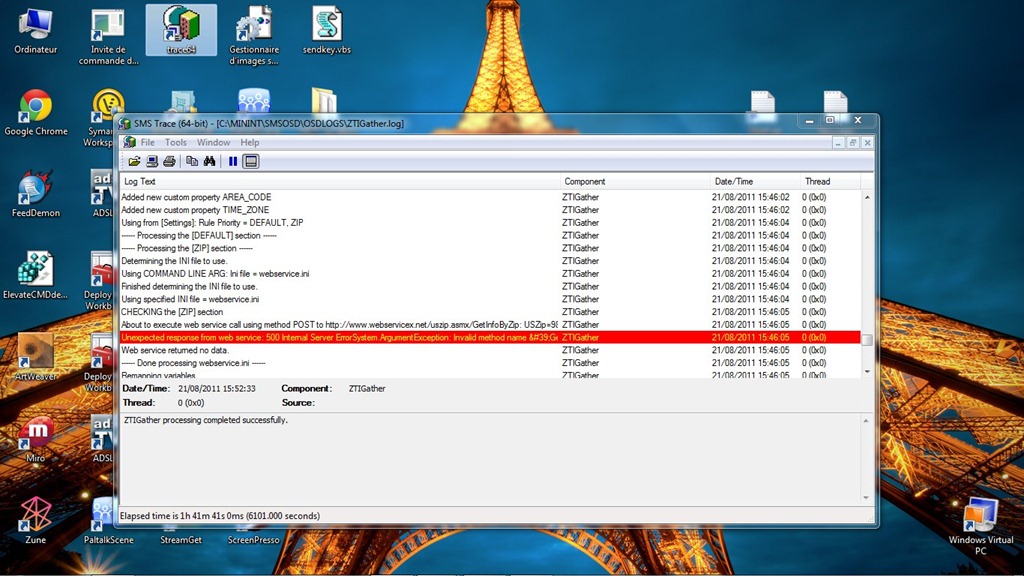Click the Component column header

click(635, 182)
